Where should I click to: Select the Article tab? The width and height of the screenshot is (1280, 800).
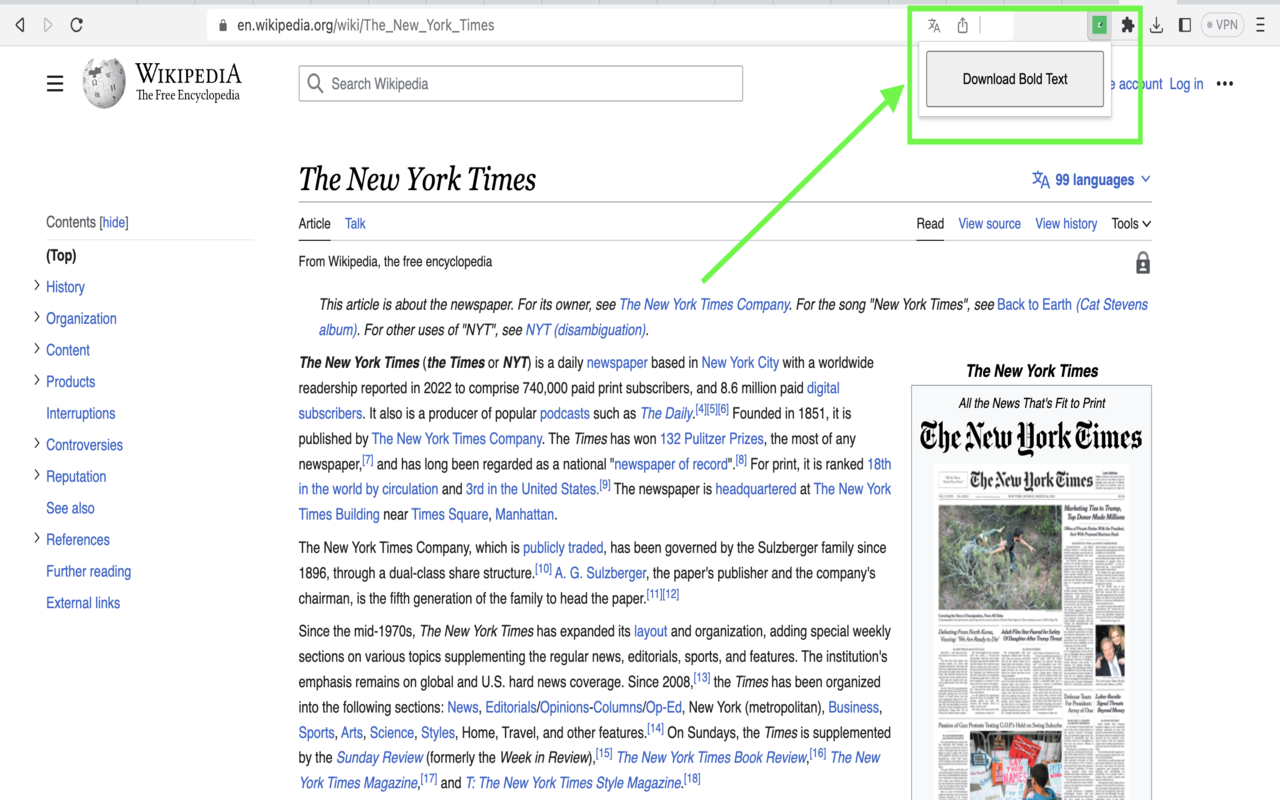coord(315,224)
